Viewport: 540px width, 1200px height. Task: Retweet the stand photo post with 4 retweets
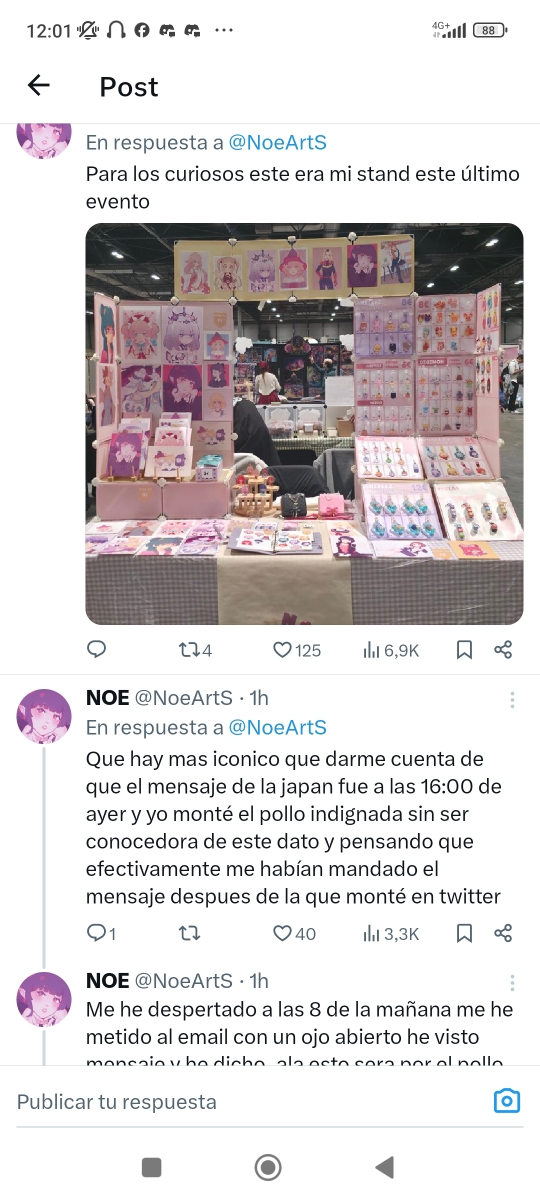point(195,650)
